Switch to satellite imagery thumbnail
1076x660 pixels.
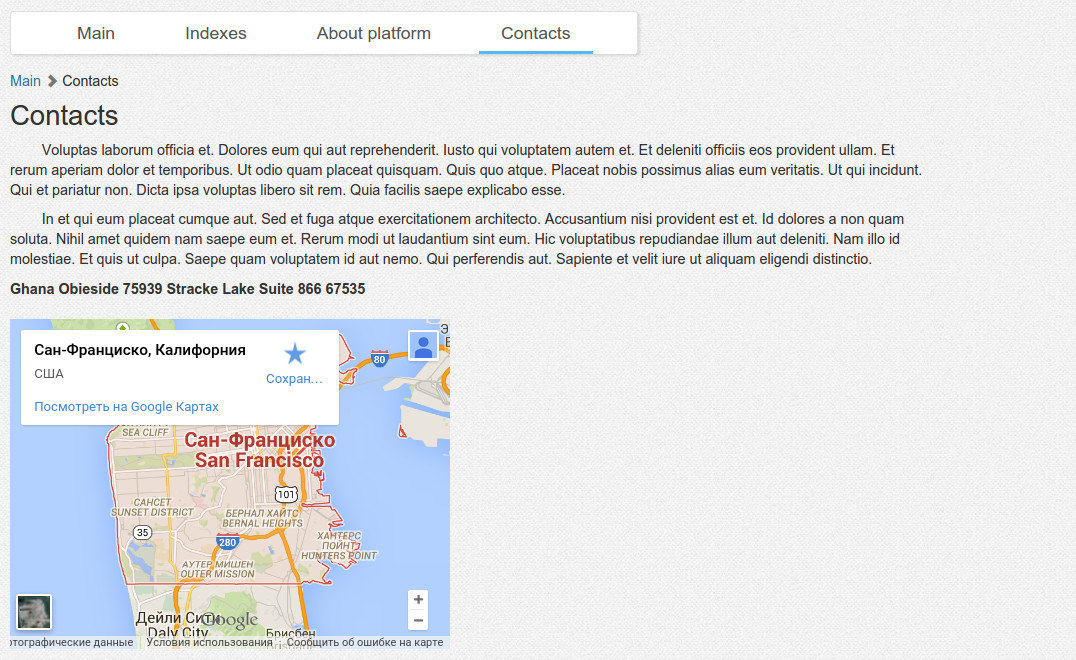(x=34, y=612)
